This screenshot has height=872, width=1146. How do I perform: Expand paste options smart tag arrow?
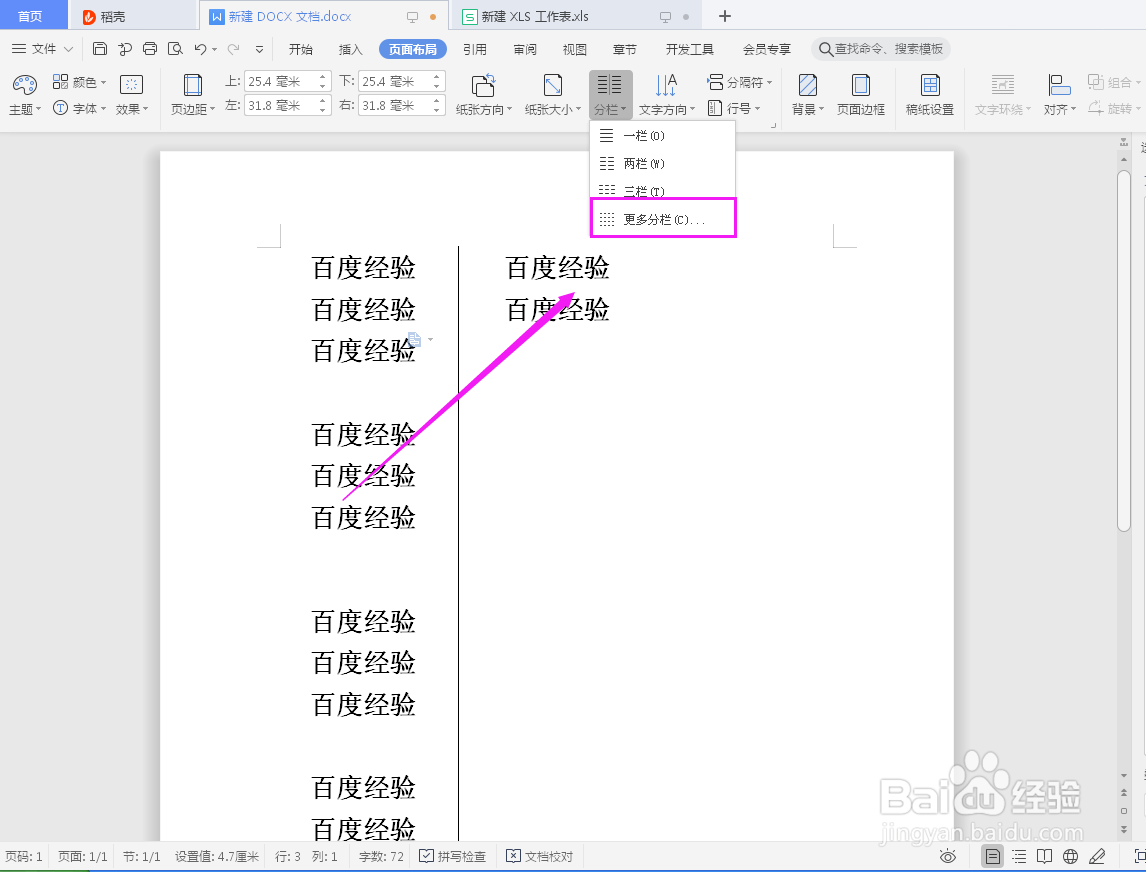(430, 339)
